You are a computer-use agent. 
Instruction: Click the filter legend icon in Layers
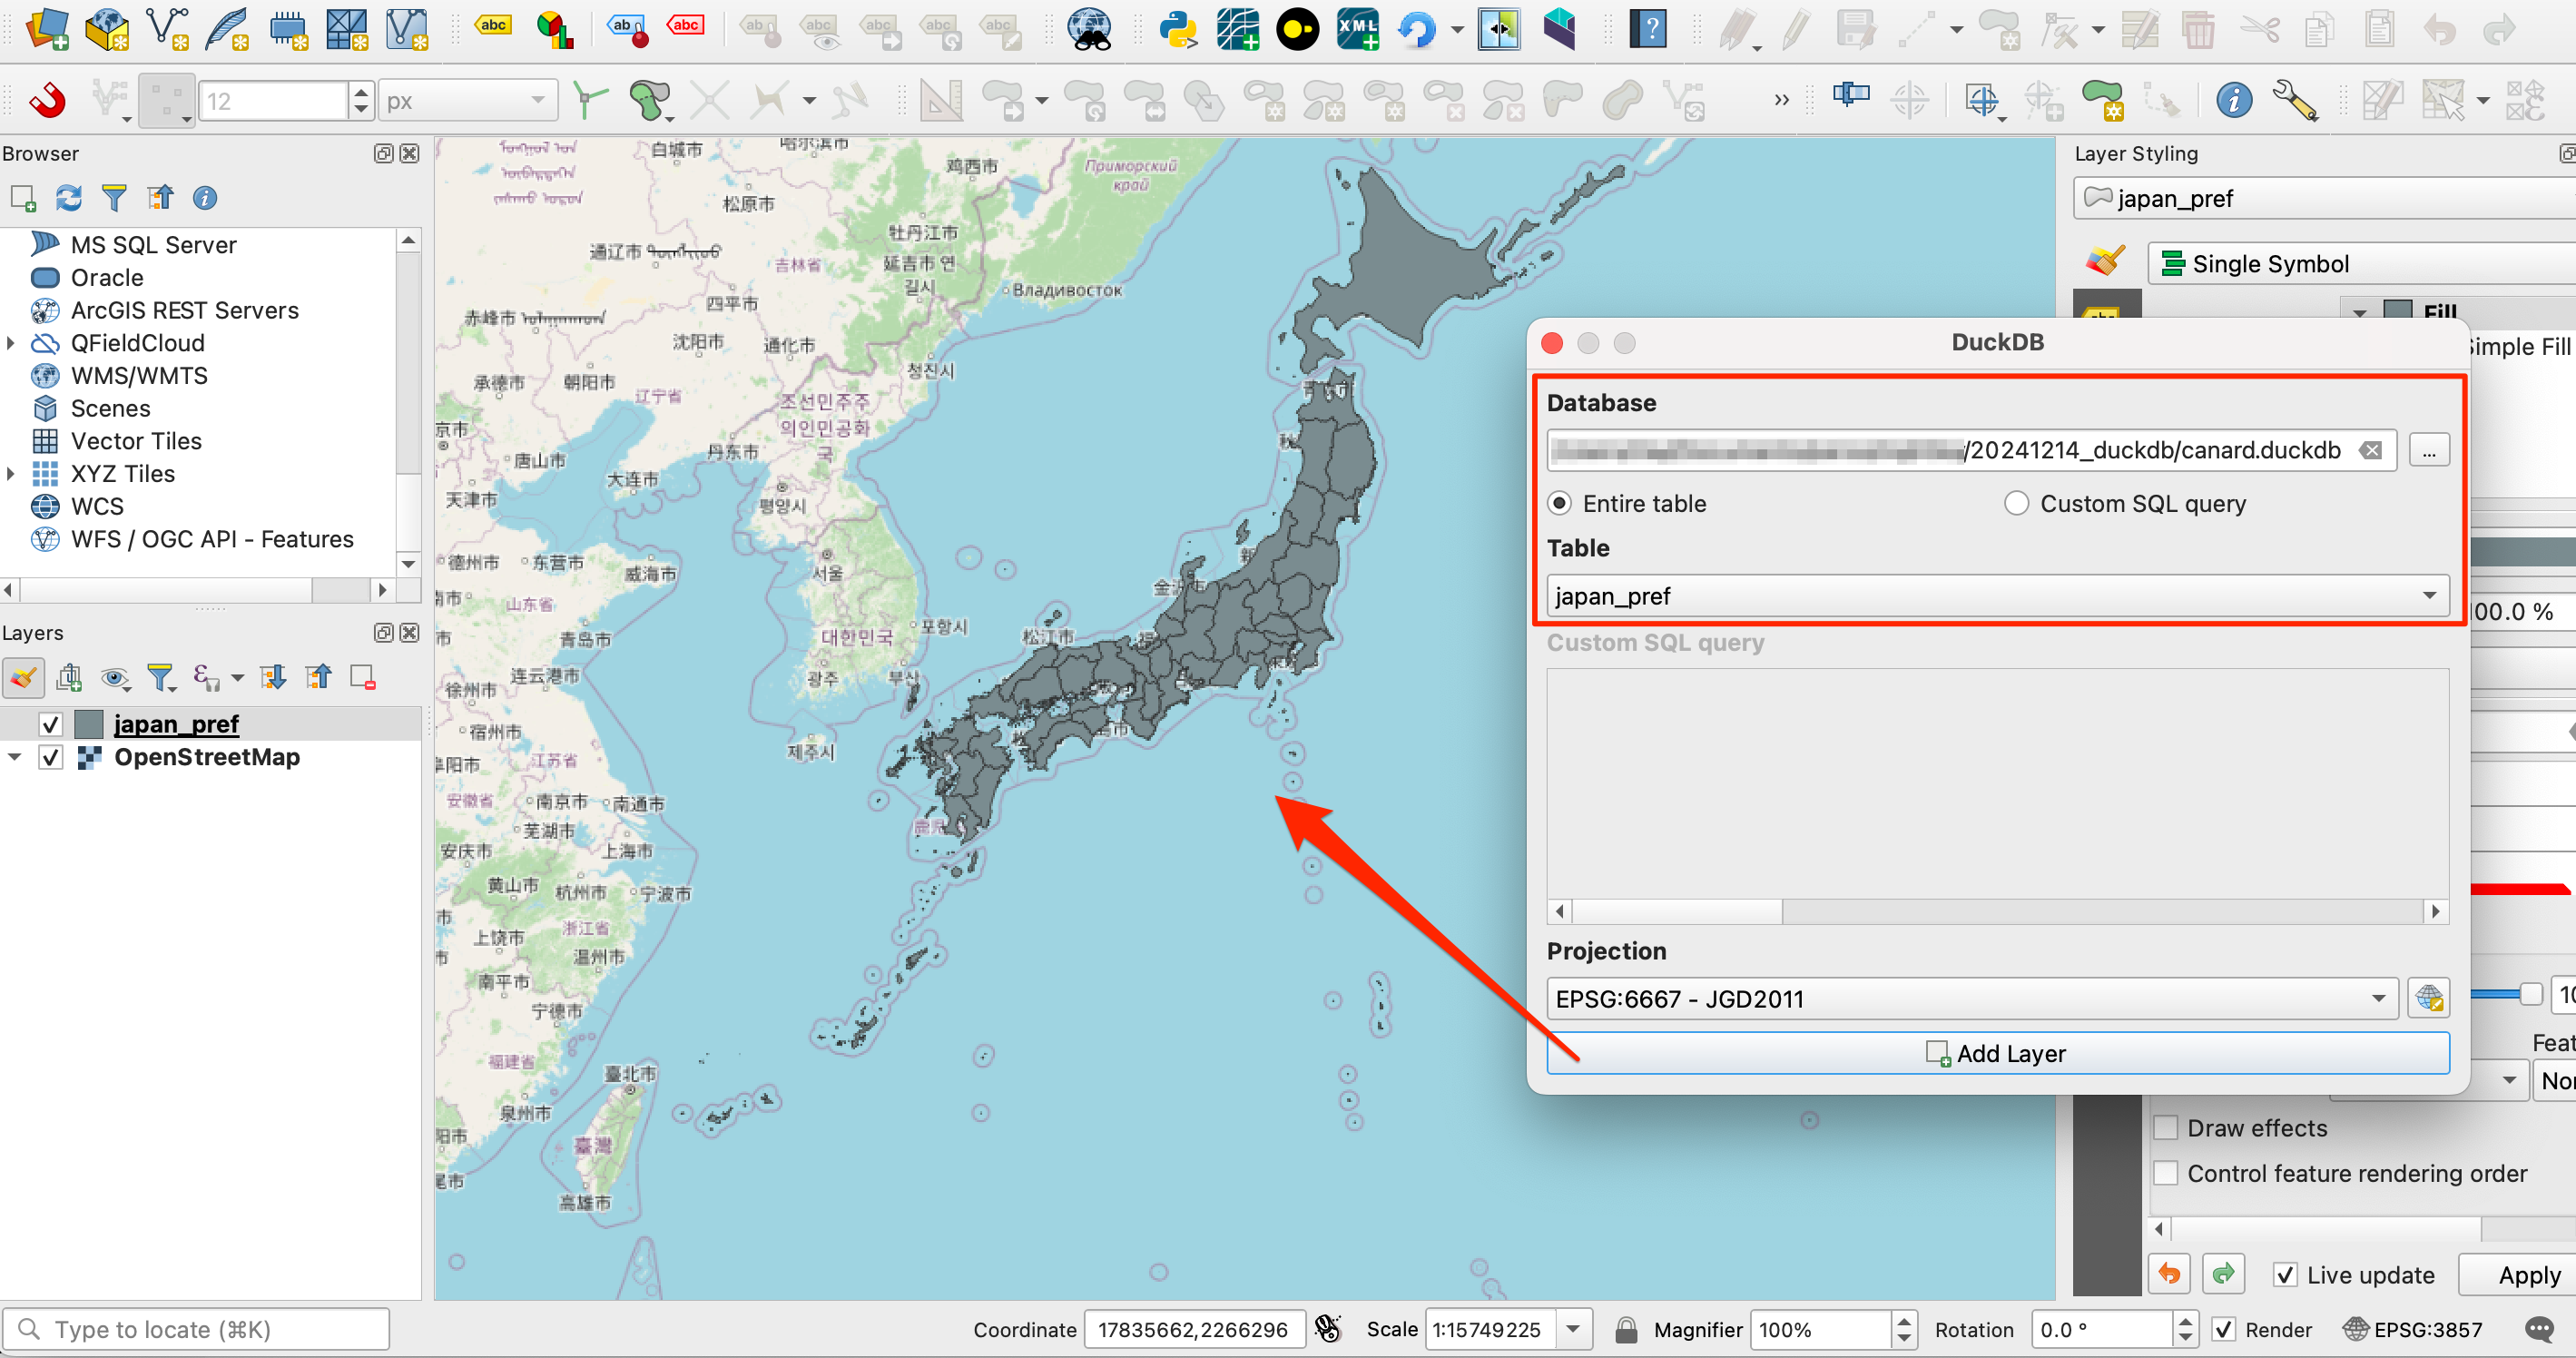(160, 678)
